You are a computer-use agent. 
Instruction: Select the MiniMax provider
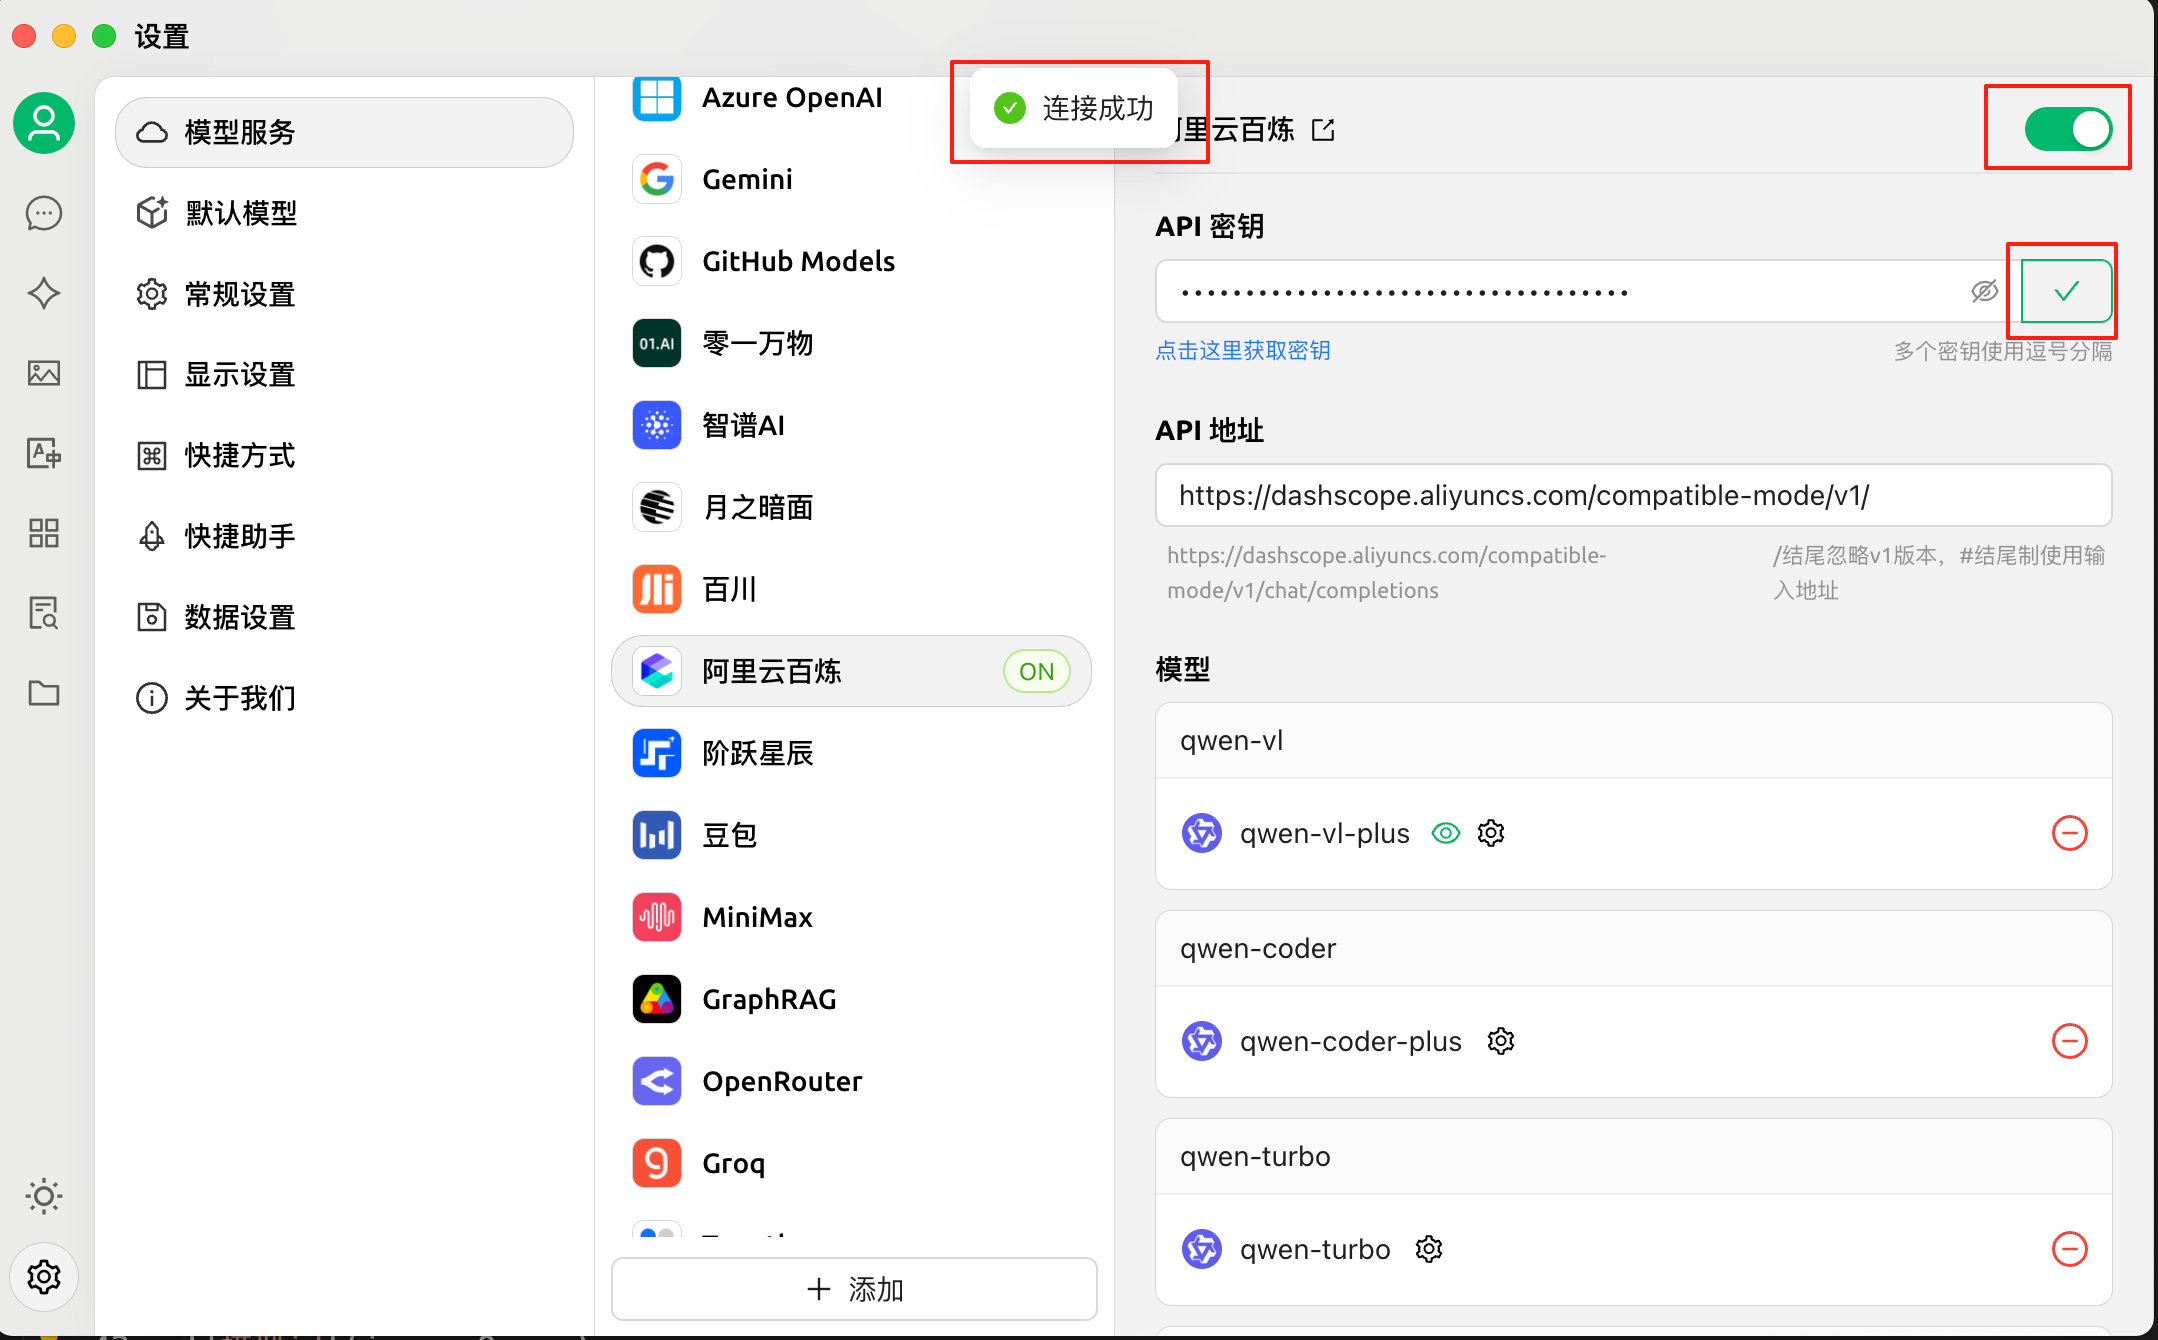tap(851, 917)
